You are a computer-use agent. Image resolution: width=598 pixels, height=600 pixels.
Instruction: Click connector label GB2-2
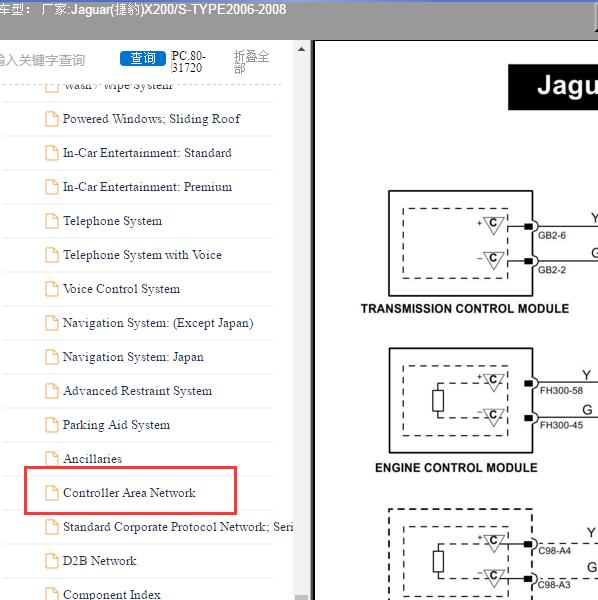(552, 270)
